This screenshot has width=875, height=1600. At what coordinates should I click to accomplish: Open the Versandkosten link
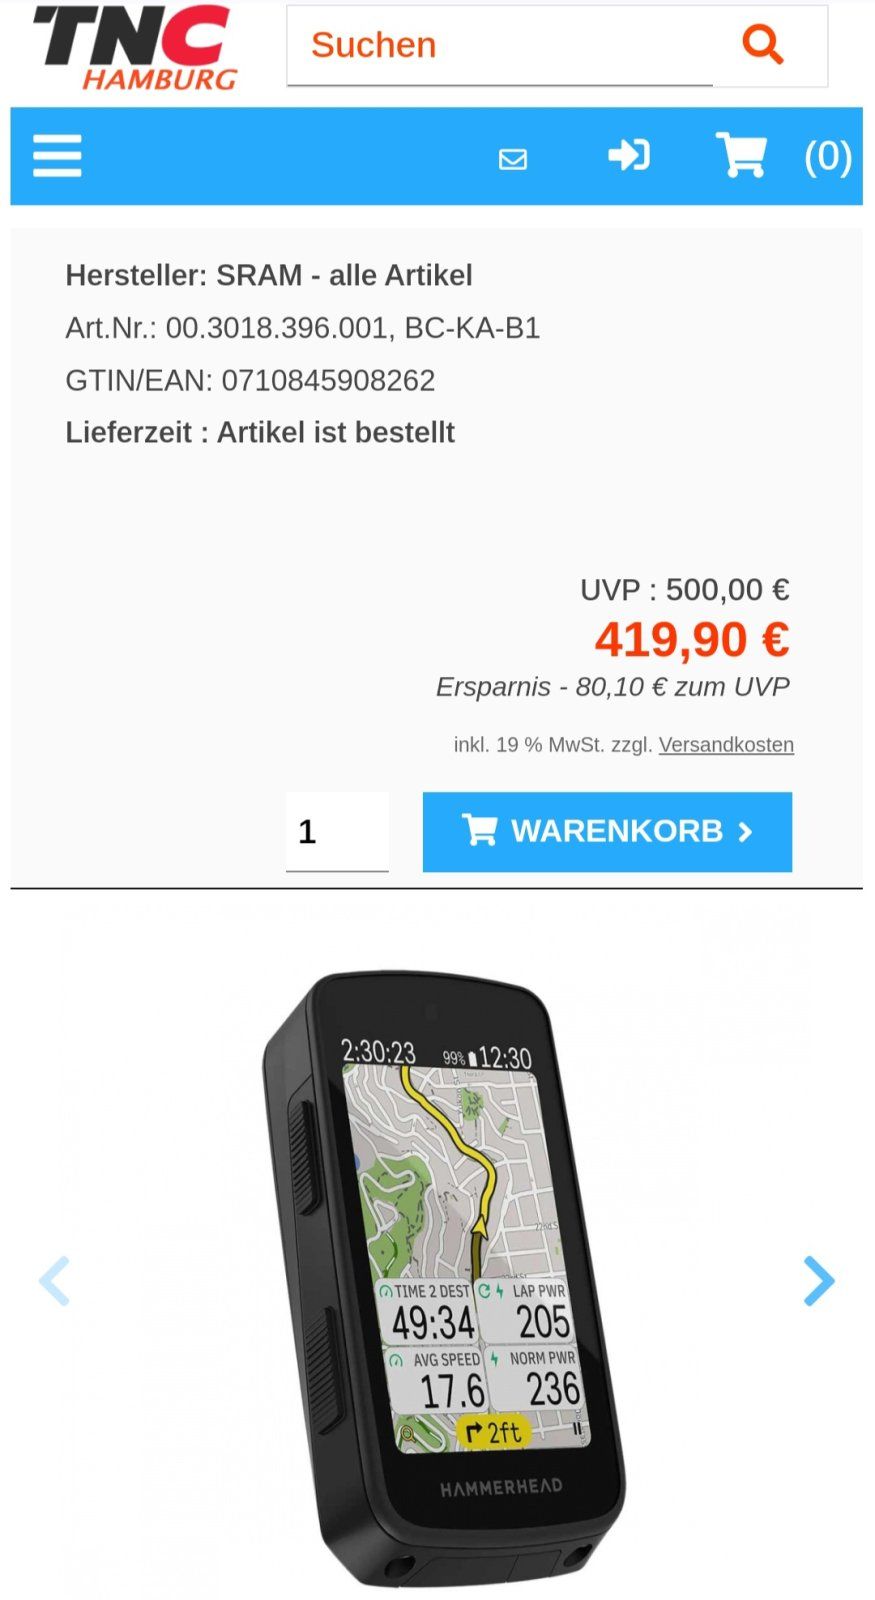click(x=726, y=745)
